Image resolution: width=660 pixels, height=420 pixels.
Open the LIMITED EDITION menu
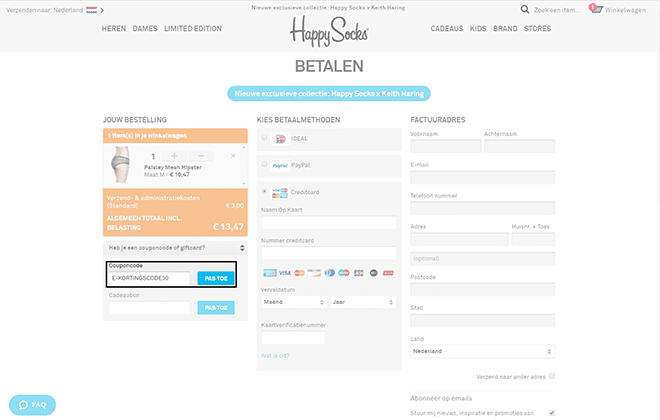193,29
